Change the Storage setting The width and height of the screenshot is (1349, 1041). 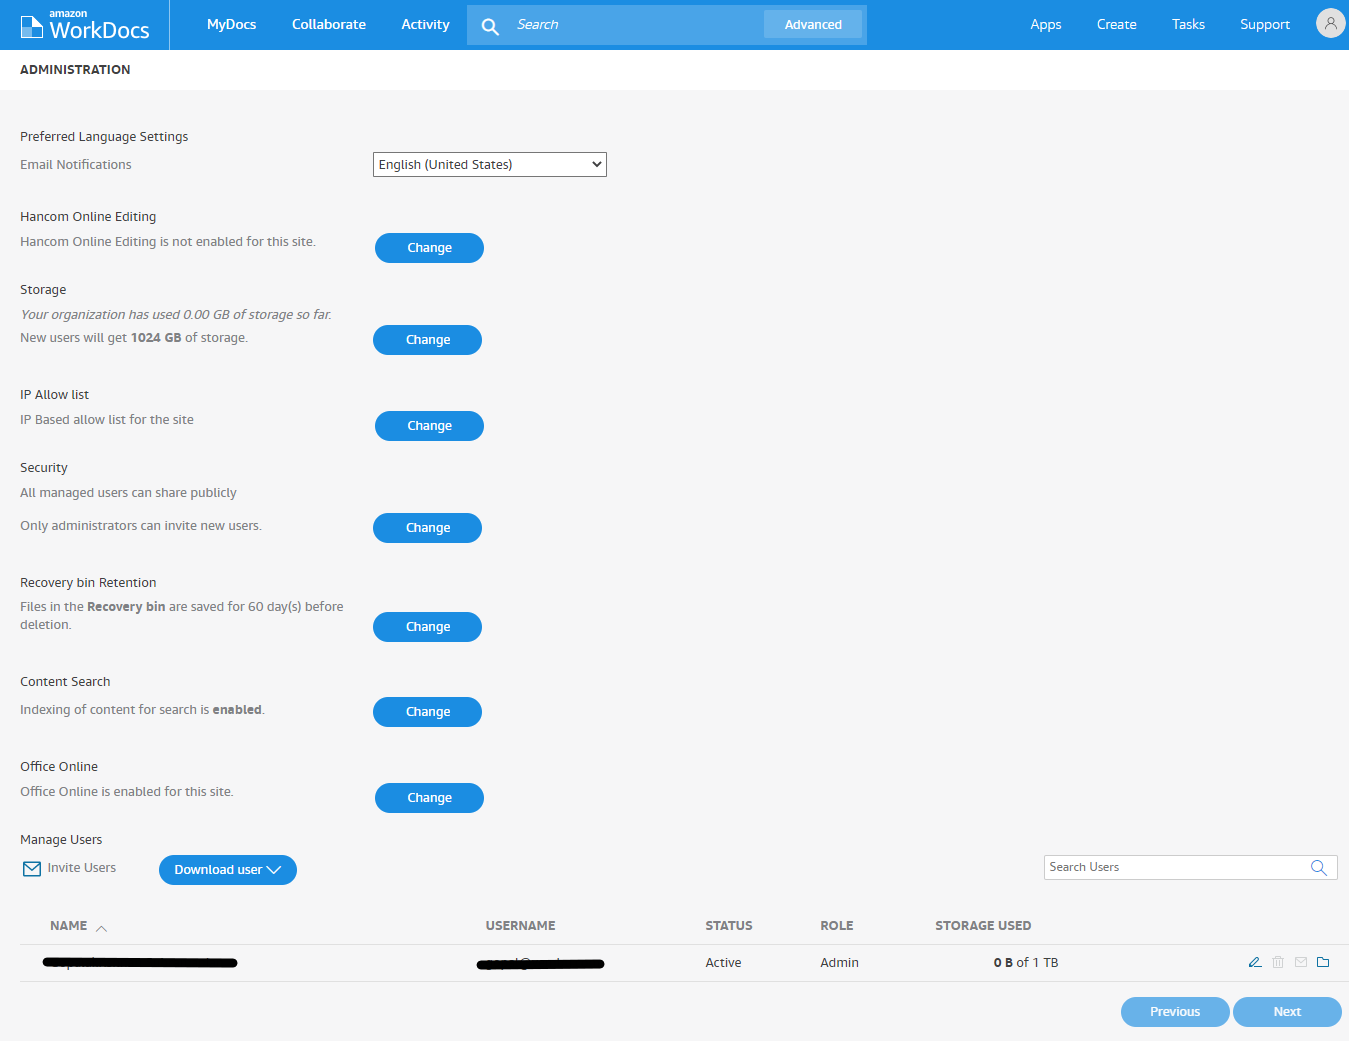(427, 340)
